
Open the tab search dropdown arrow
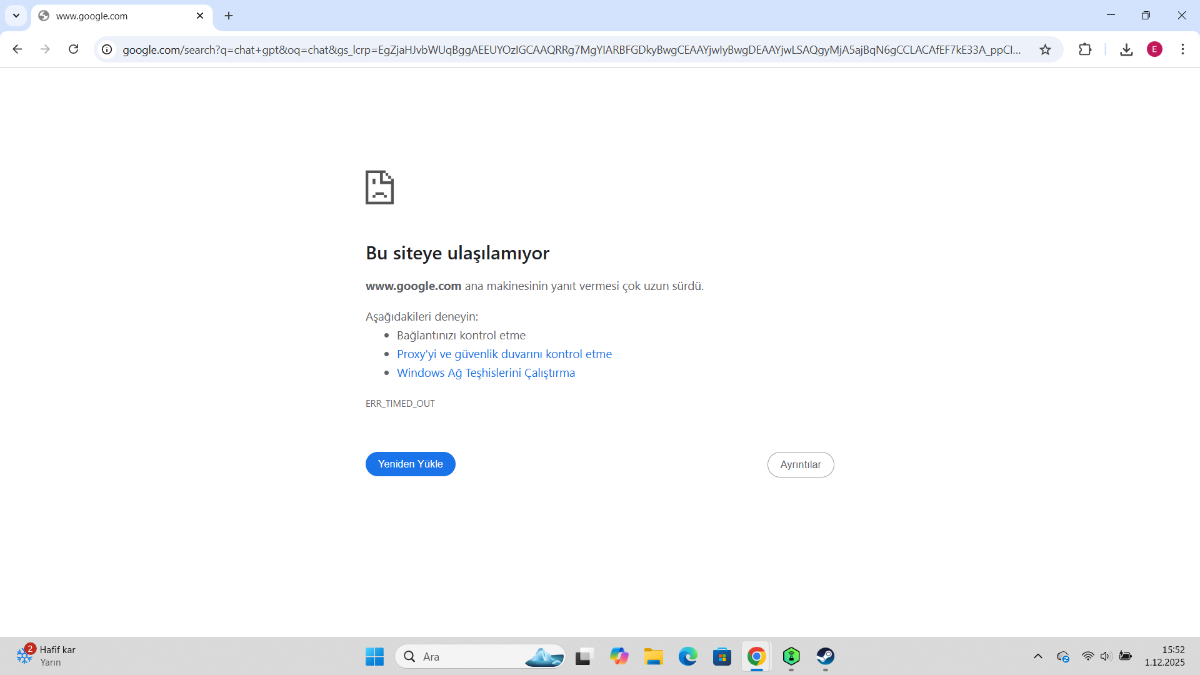[16, 16]
